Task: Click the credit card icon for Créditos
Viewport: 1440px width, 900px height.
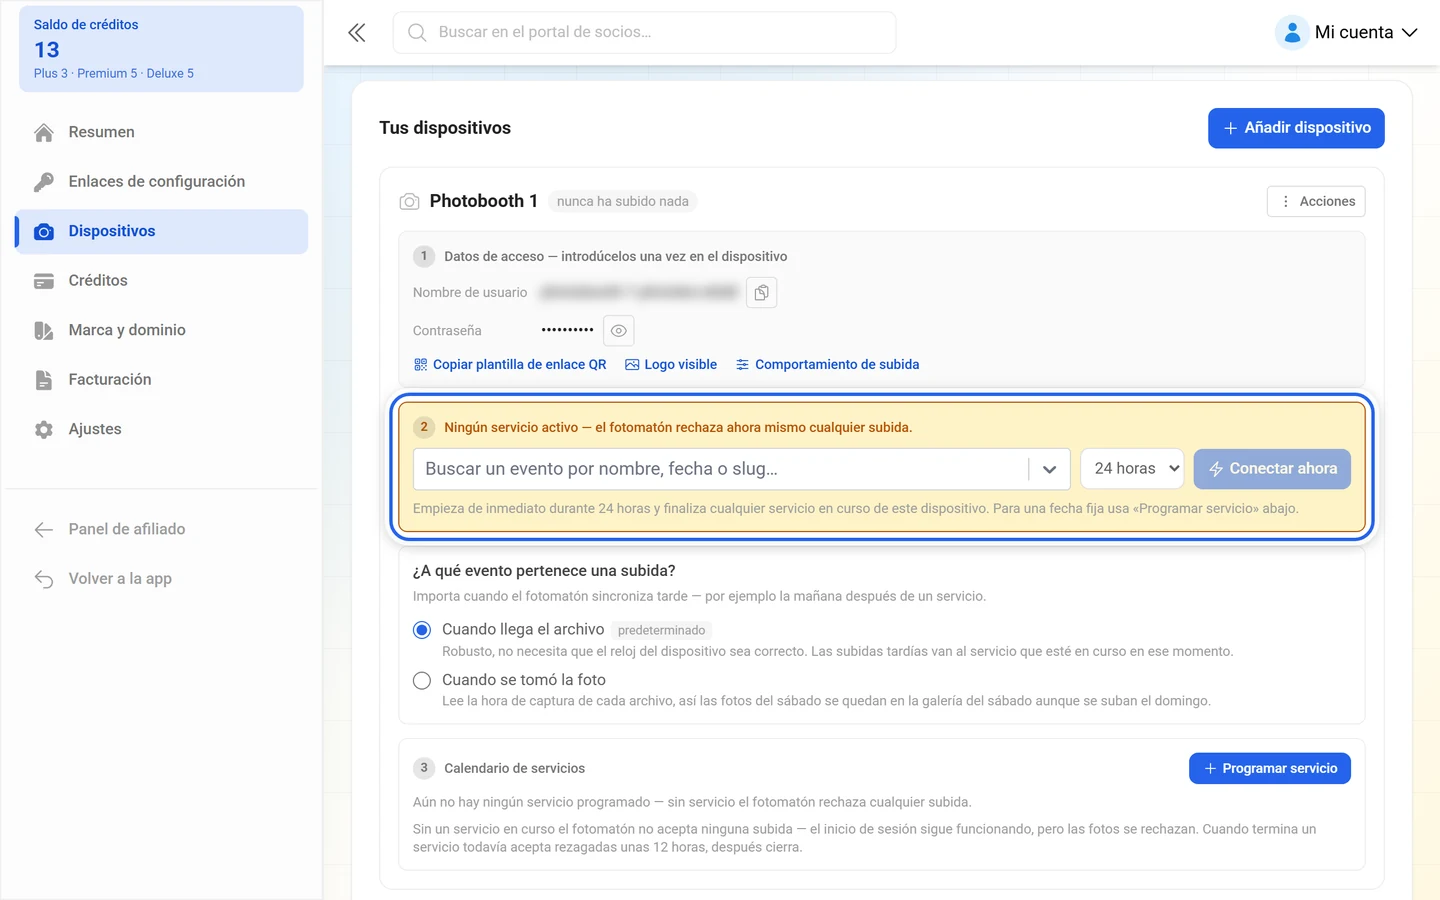Action: pyautogui.click(x=44, y=281)
